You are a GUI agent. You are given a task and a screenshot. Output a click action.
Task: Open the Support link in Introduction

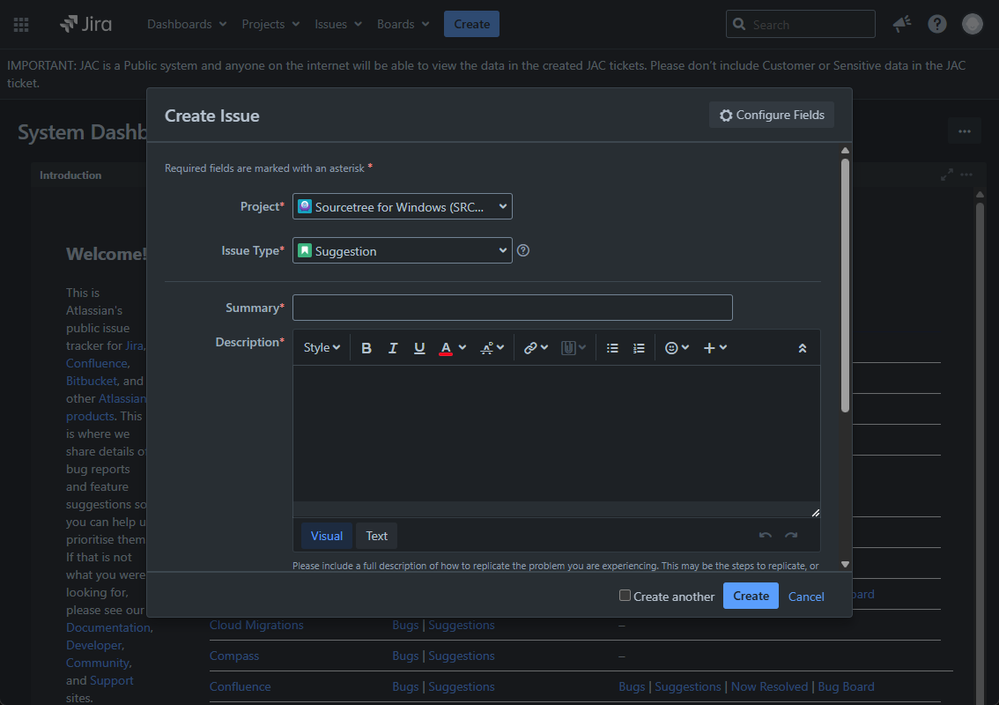click(111, 680)
